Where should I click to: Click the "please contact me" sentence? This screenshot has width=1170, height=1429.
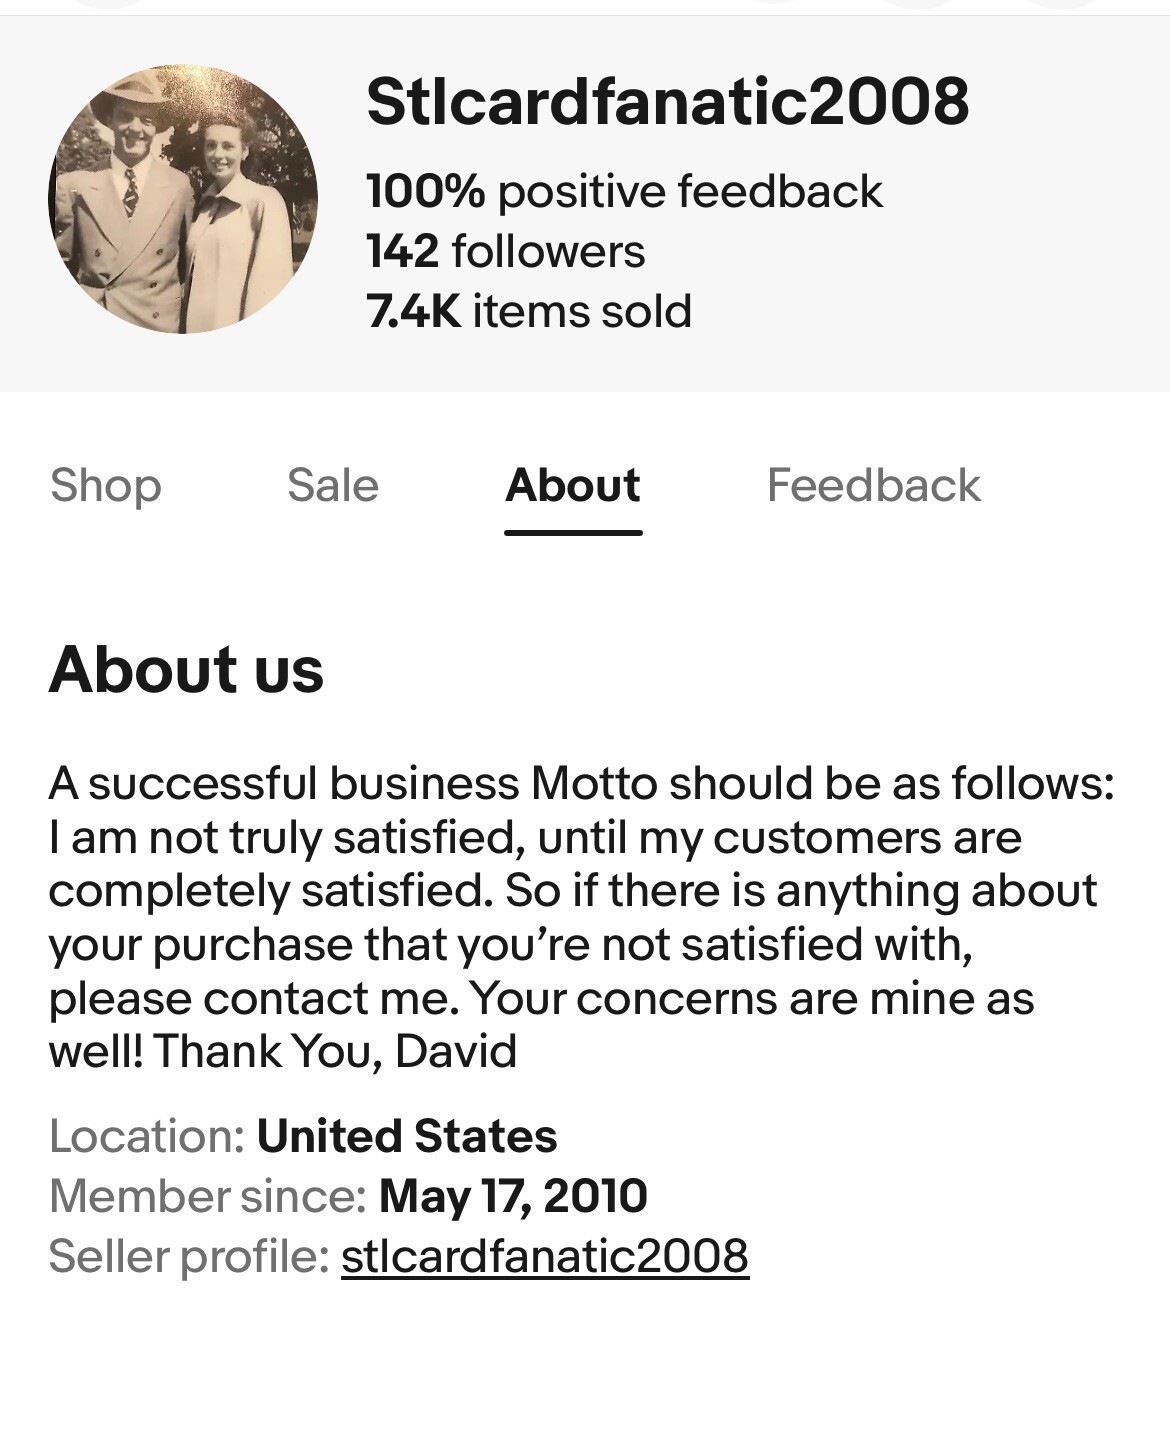click(x=254, y=999)
